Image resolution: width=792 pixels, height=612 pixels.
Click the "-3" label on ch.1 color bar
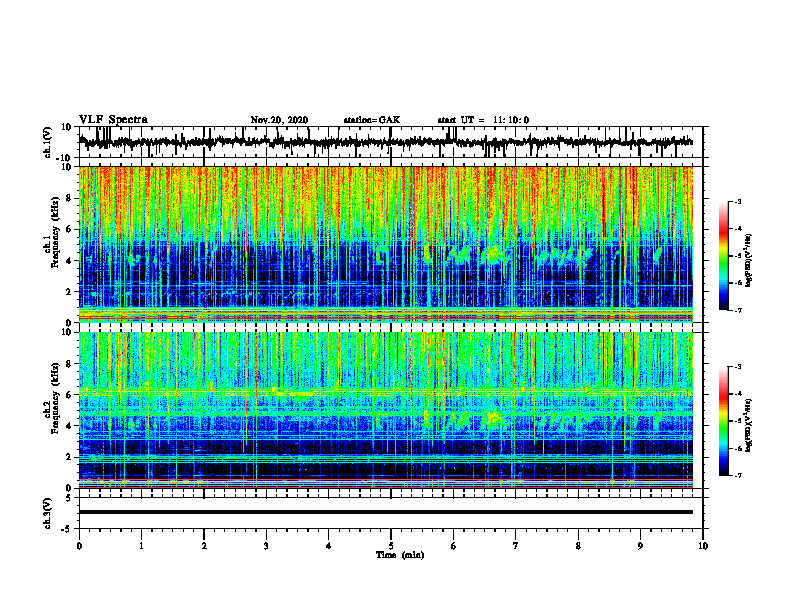tap(737, 202)
